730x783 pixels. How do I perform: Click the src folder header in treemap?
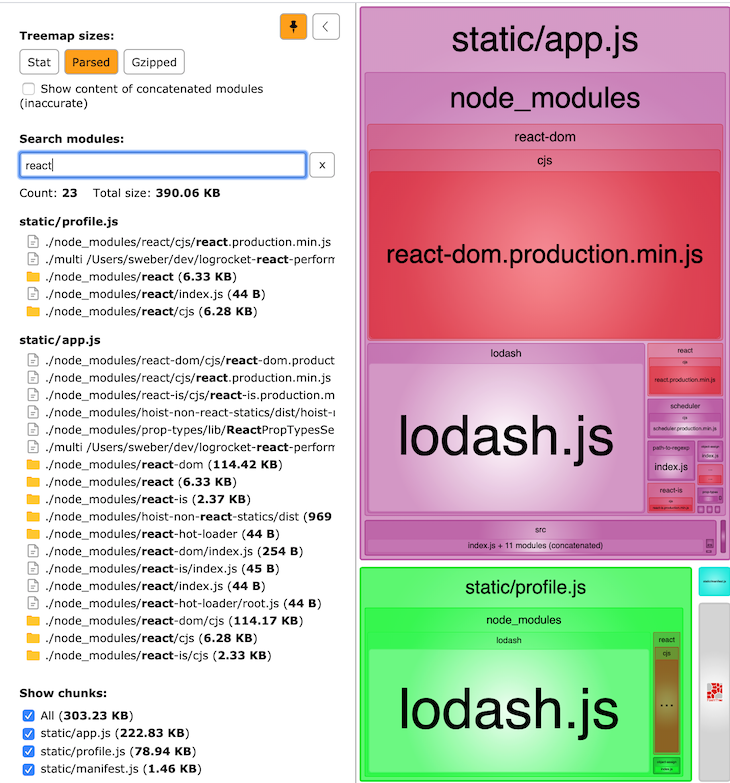(x=540, y=530)
